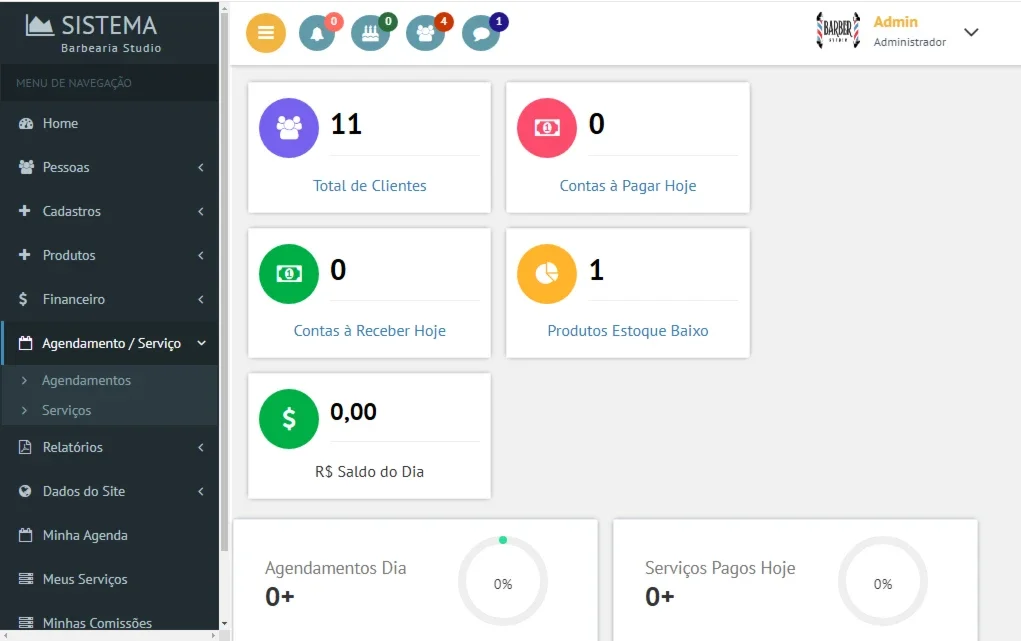This screenshot has width=1021, height=641.
Task: Open the bell notifications icon
Action: pyautogui.click(x=317, y=33)
